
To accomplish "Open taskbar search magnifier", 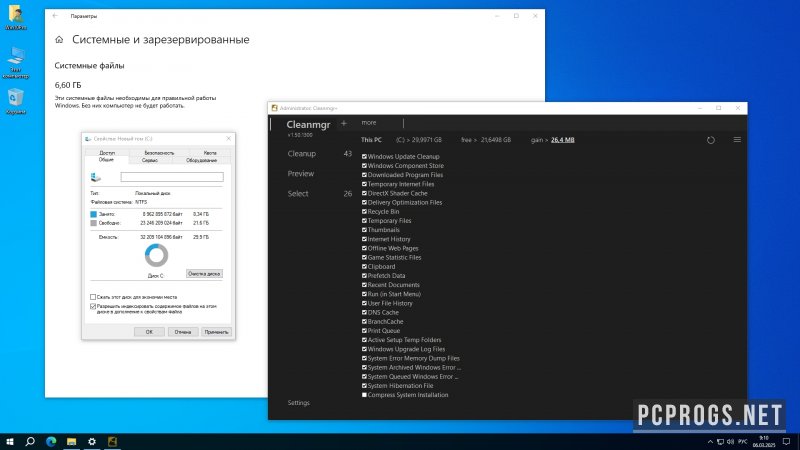I will click(x=30, y=441).
